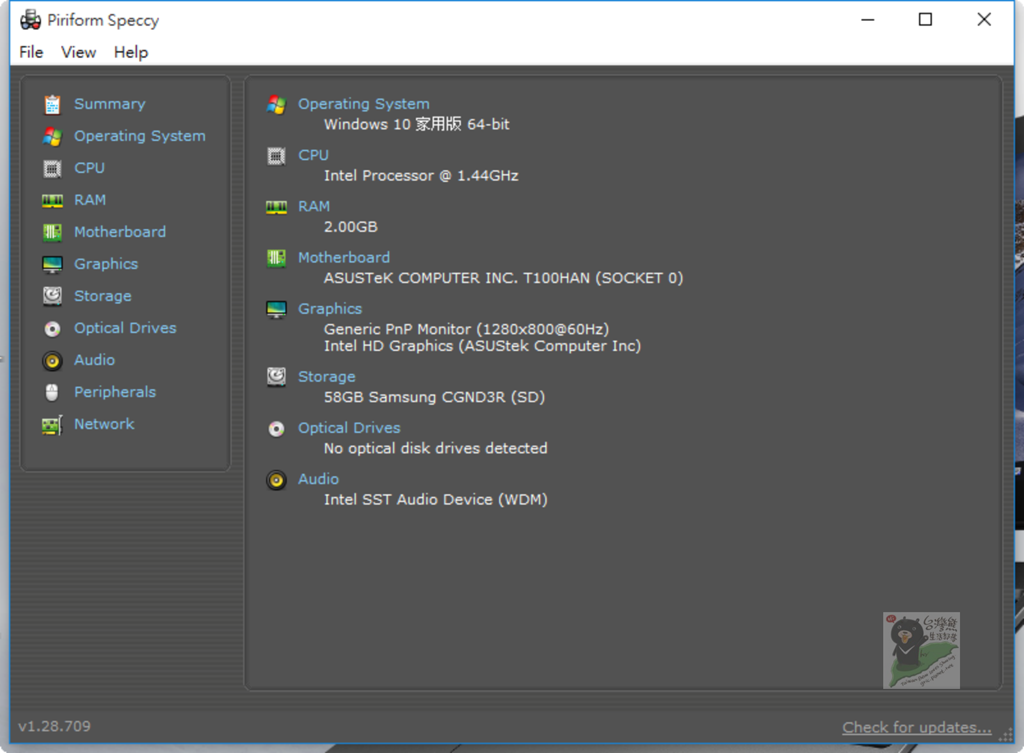The image size is (1024, 753).
Task: Click the Optical Drives disc icon in summary pane
Action: pyautogui.click(x=276, y=428)
